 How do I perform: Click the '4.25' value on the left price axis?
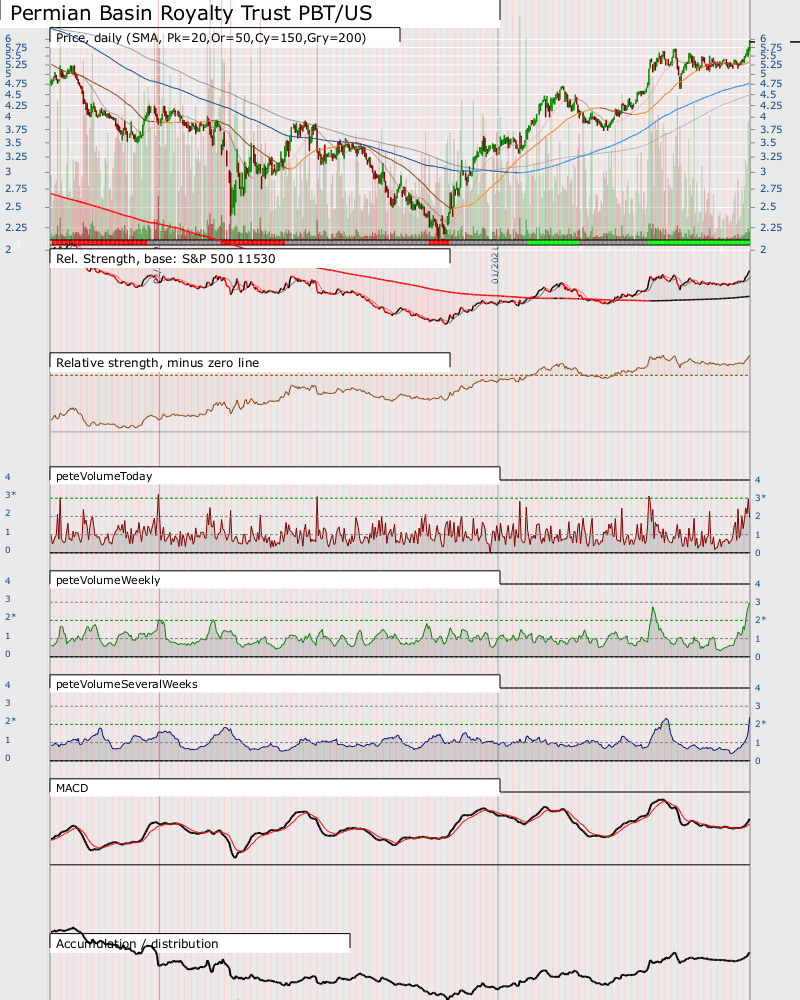click(x=16, y=106)
